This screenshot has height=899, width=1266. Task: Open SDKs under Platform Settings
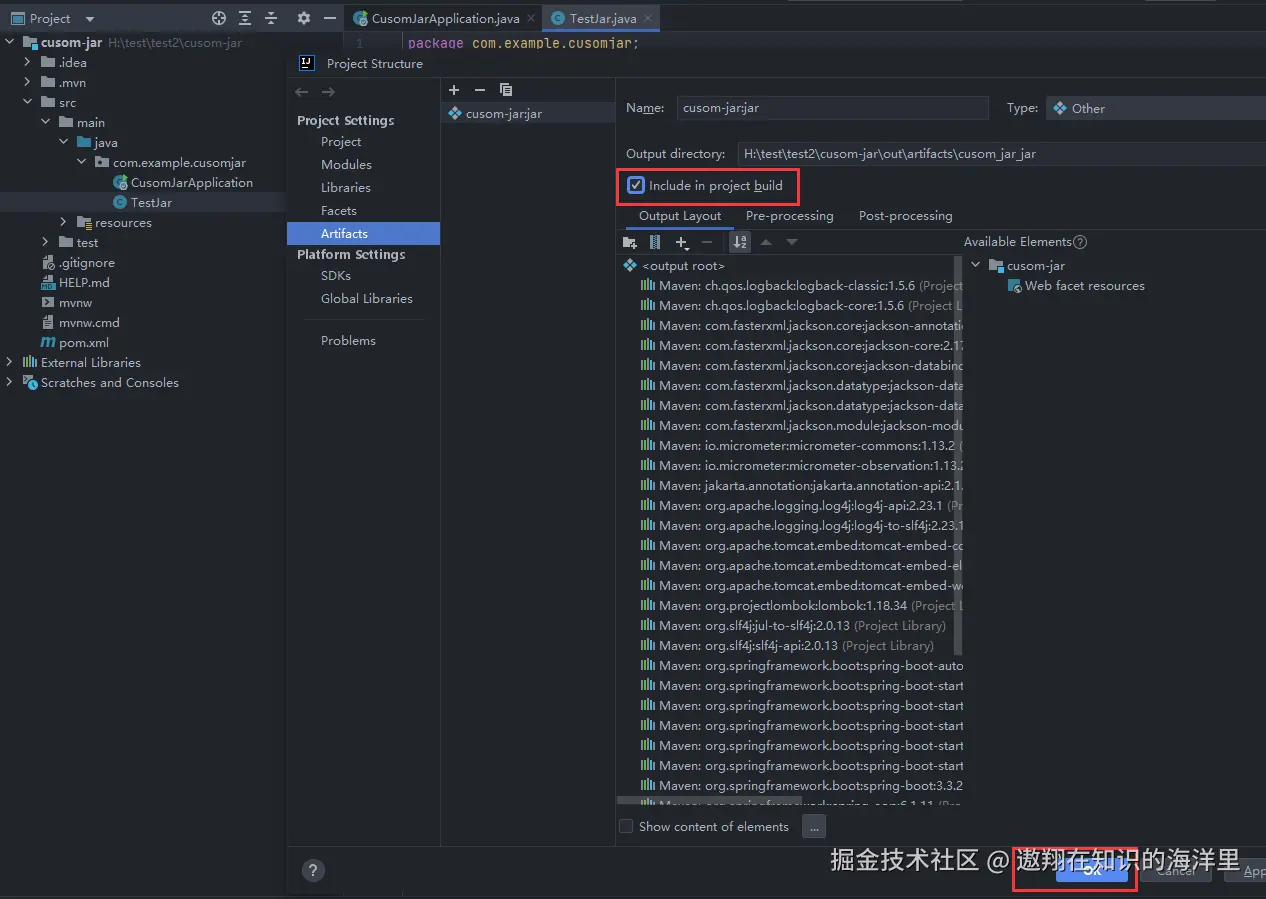click(335, 276)
